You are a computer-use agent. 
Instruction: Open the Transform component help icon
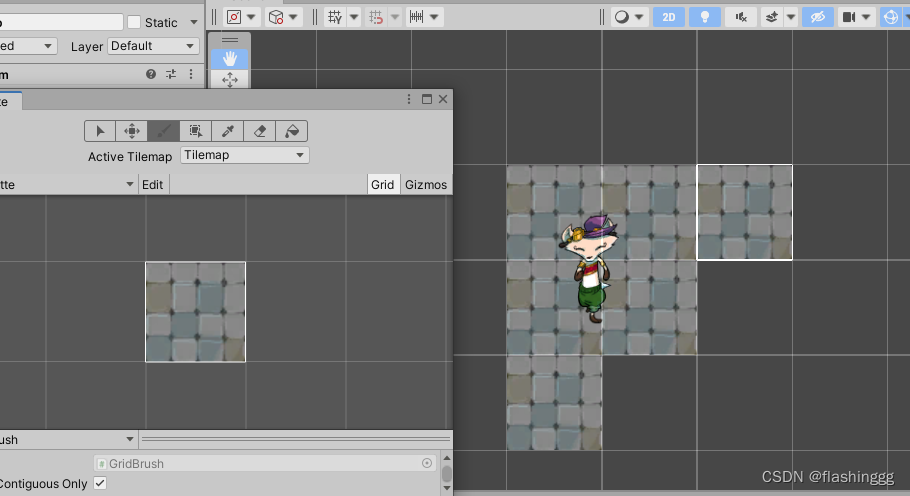point(151,74)
